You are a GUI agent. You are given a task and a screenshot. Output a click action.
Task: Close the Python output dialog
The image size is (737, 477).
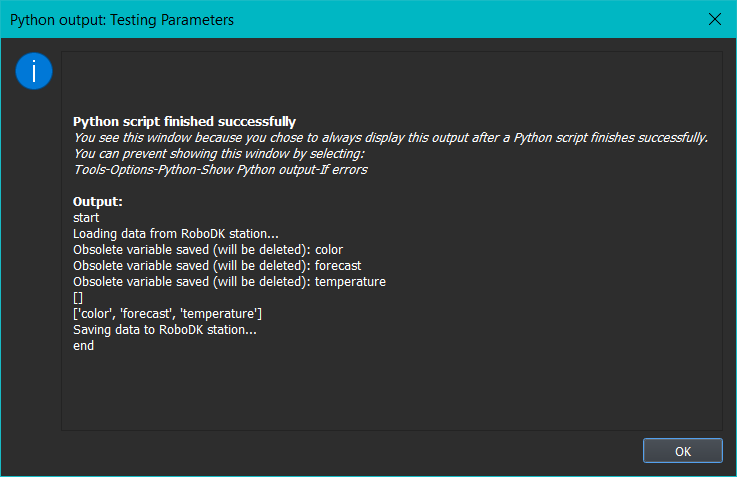(714, 19)
